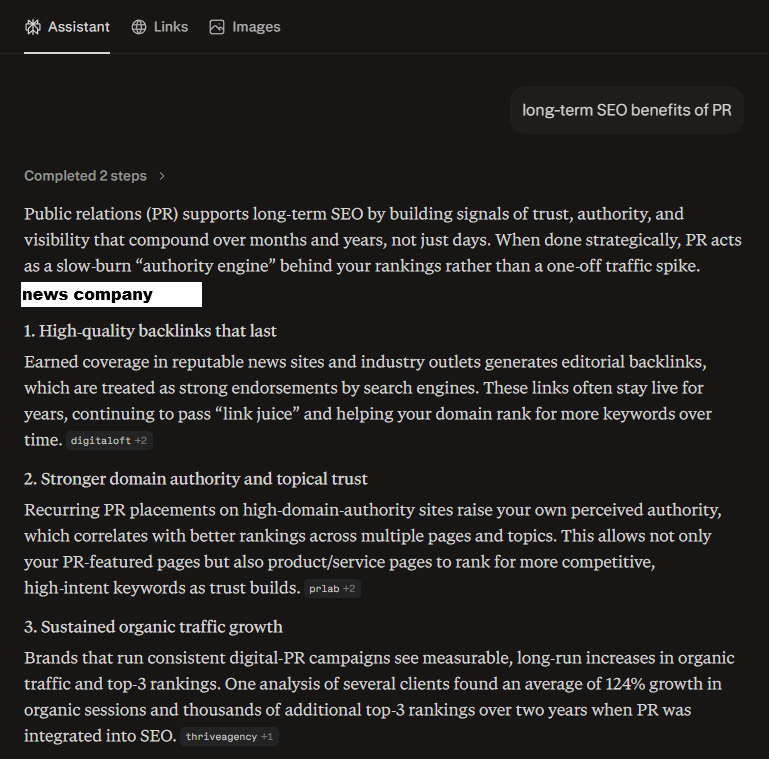Click the globe icon beside Links
This screenshot has width=769, height=759.
139,27
